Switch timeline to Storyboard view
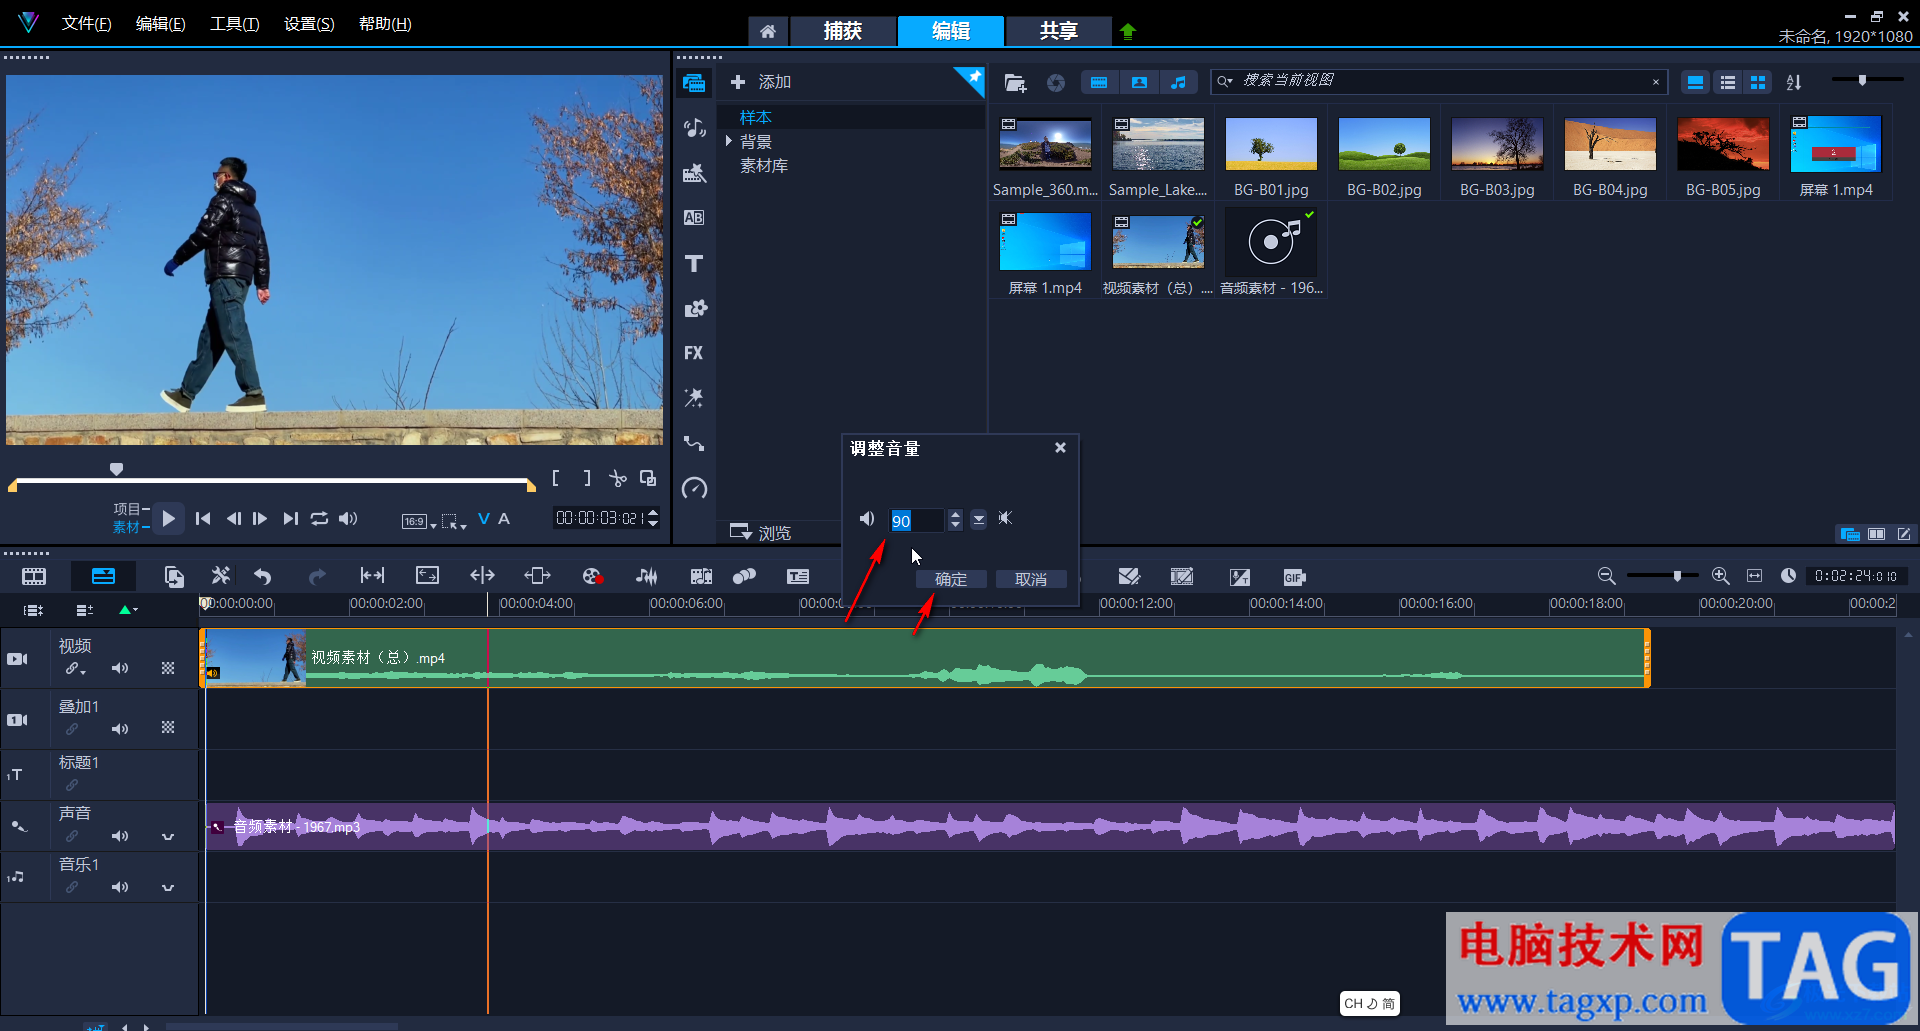This screenshot has height=1031, width=1920. tap(34, 576)
